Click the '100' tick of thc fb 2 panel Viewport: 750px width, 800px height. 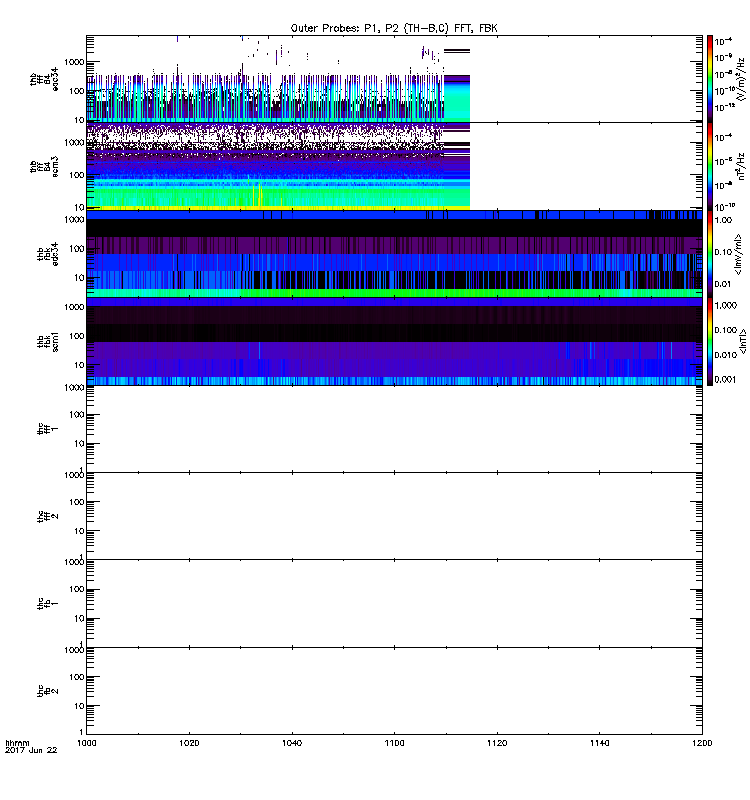(77, 677)
